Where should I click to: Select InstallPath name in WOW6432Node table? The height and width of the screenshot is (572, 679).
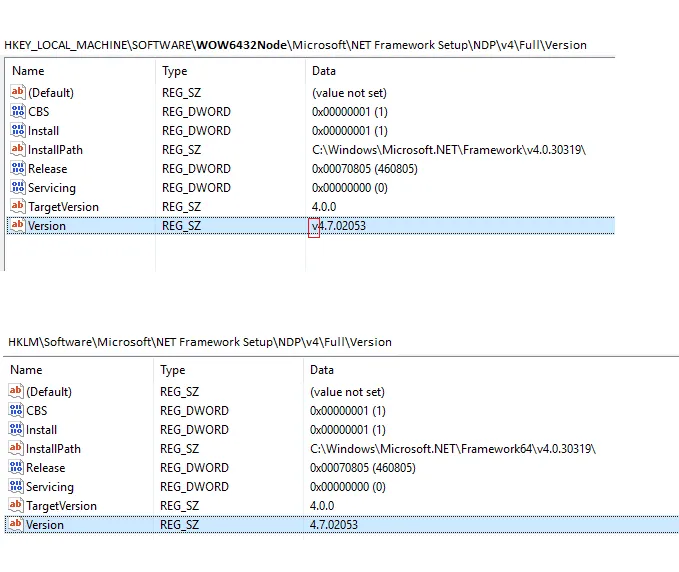click(x=55, y=150)
